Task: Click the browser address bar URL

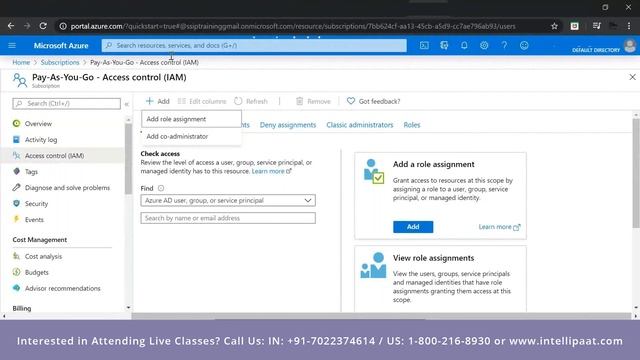Action: (x=293, y=26)
